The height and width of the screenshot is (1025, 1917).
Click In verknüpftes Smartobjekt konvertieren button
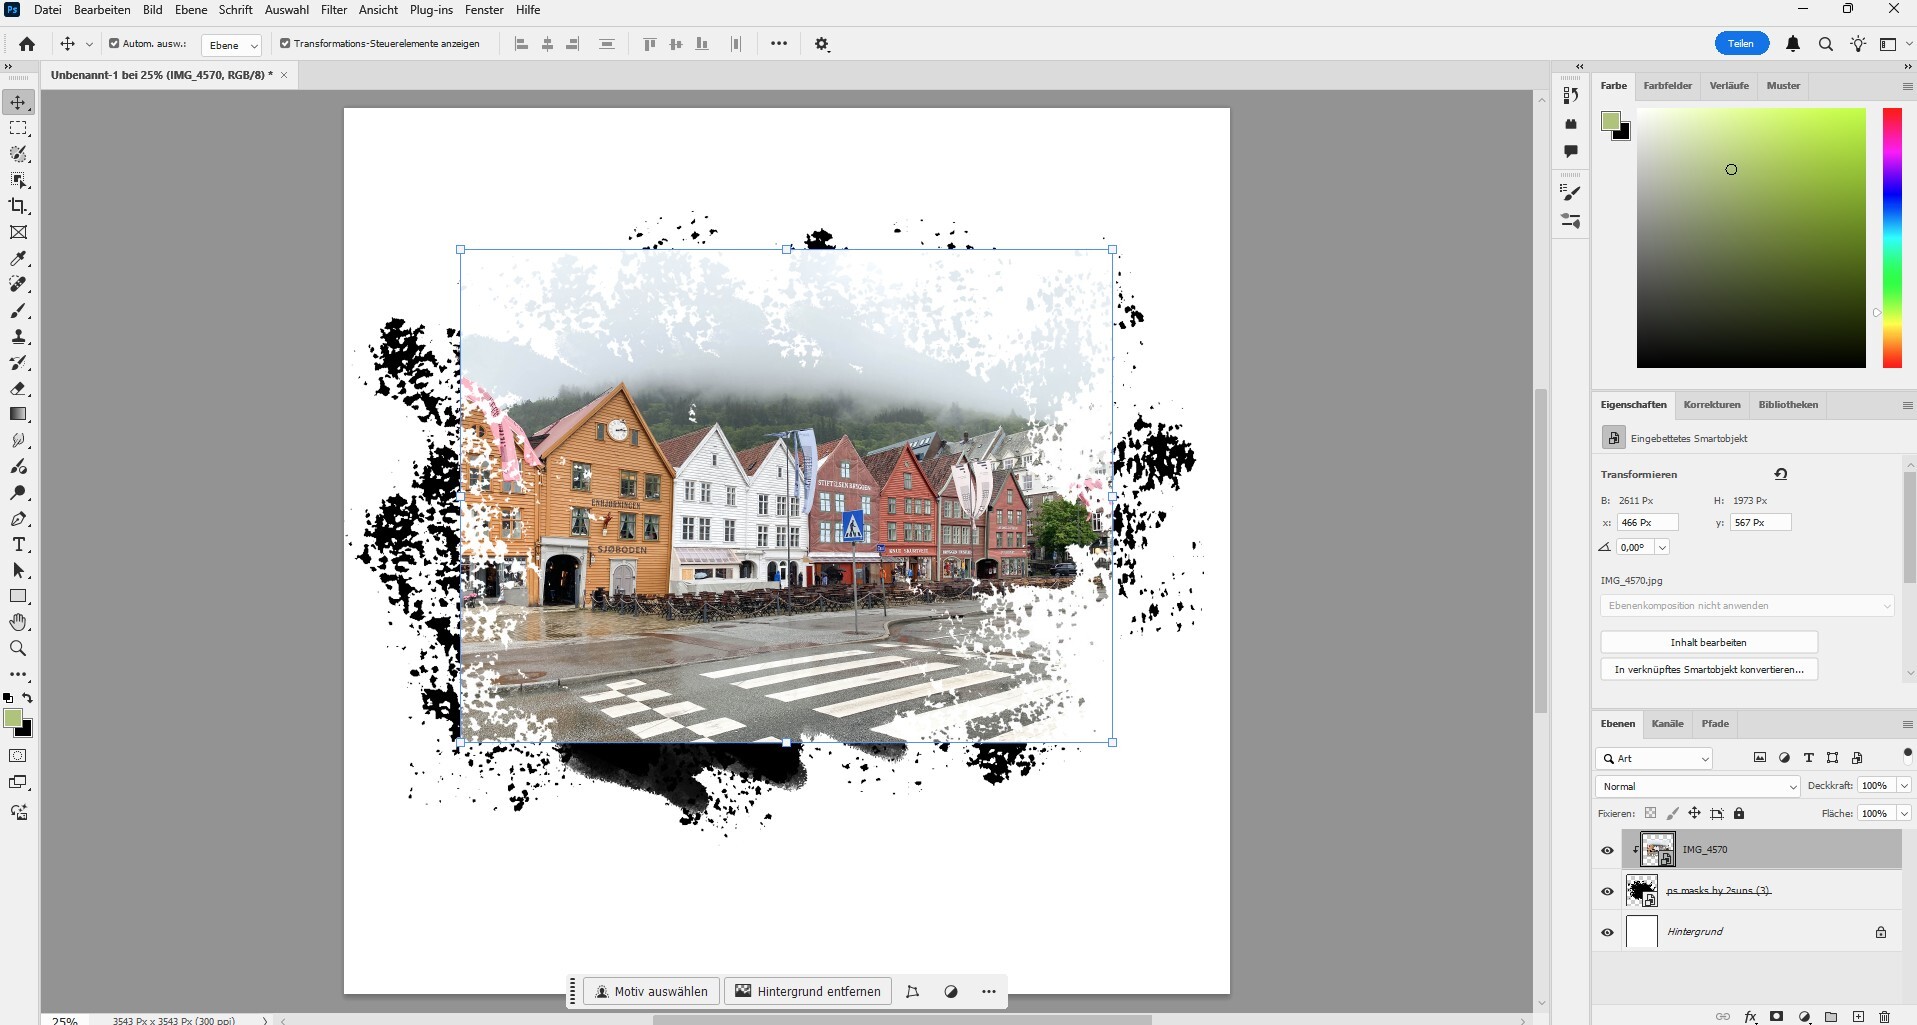tap(1708, 670)
